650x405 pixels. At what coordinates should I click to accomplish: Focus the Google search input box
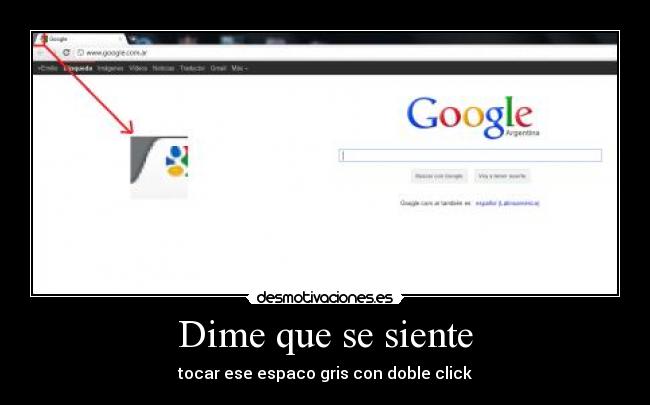pos(470,155)
